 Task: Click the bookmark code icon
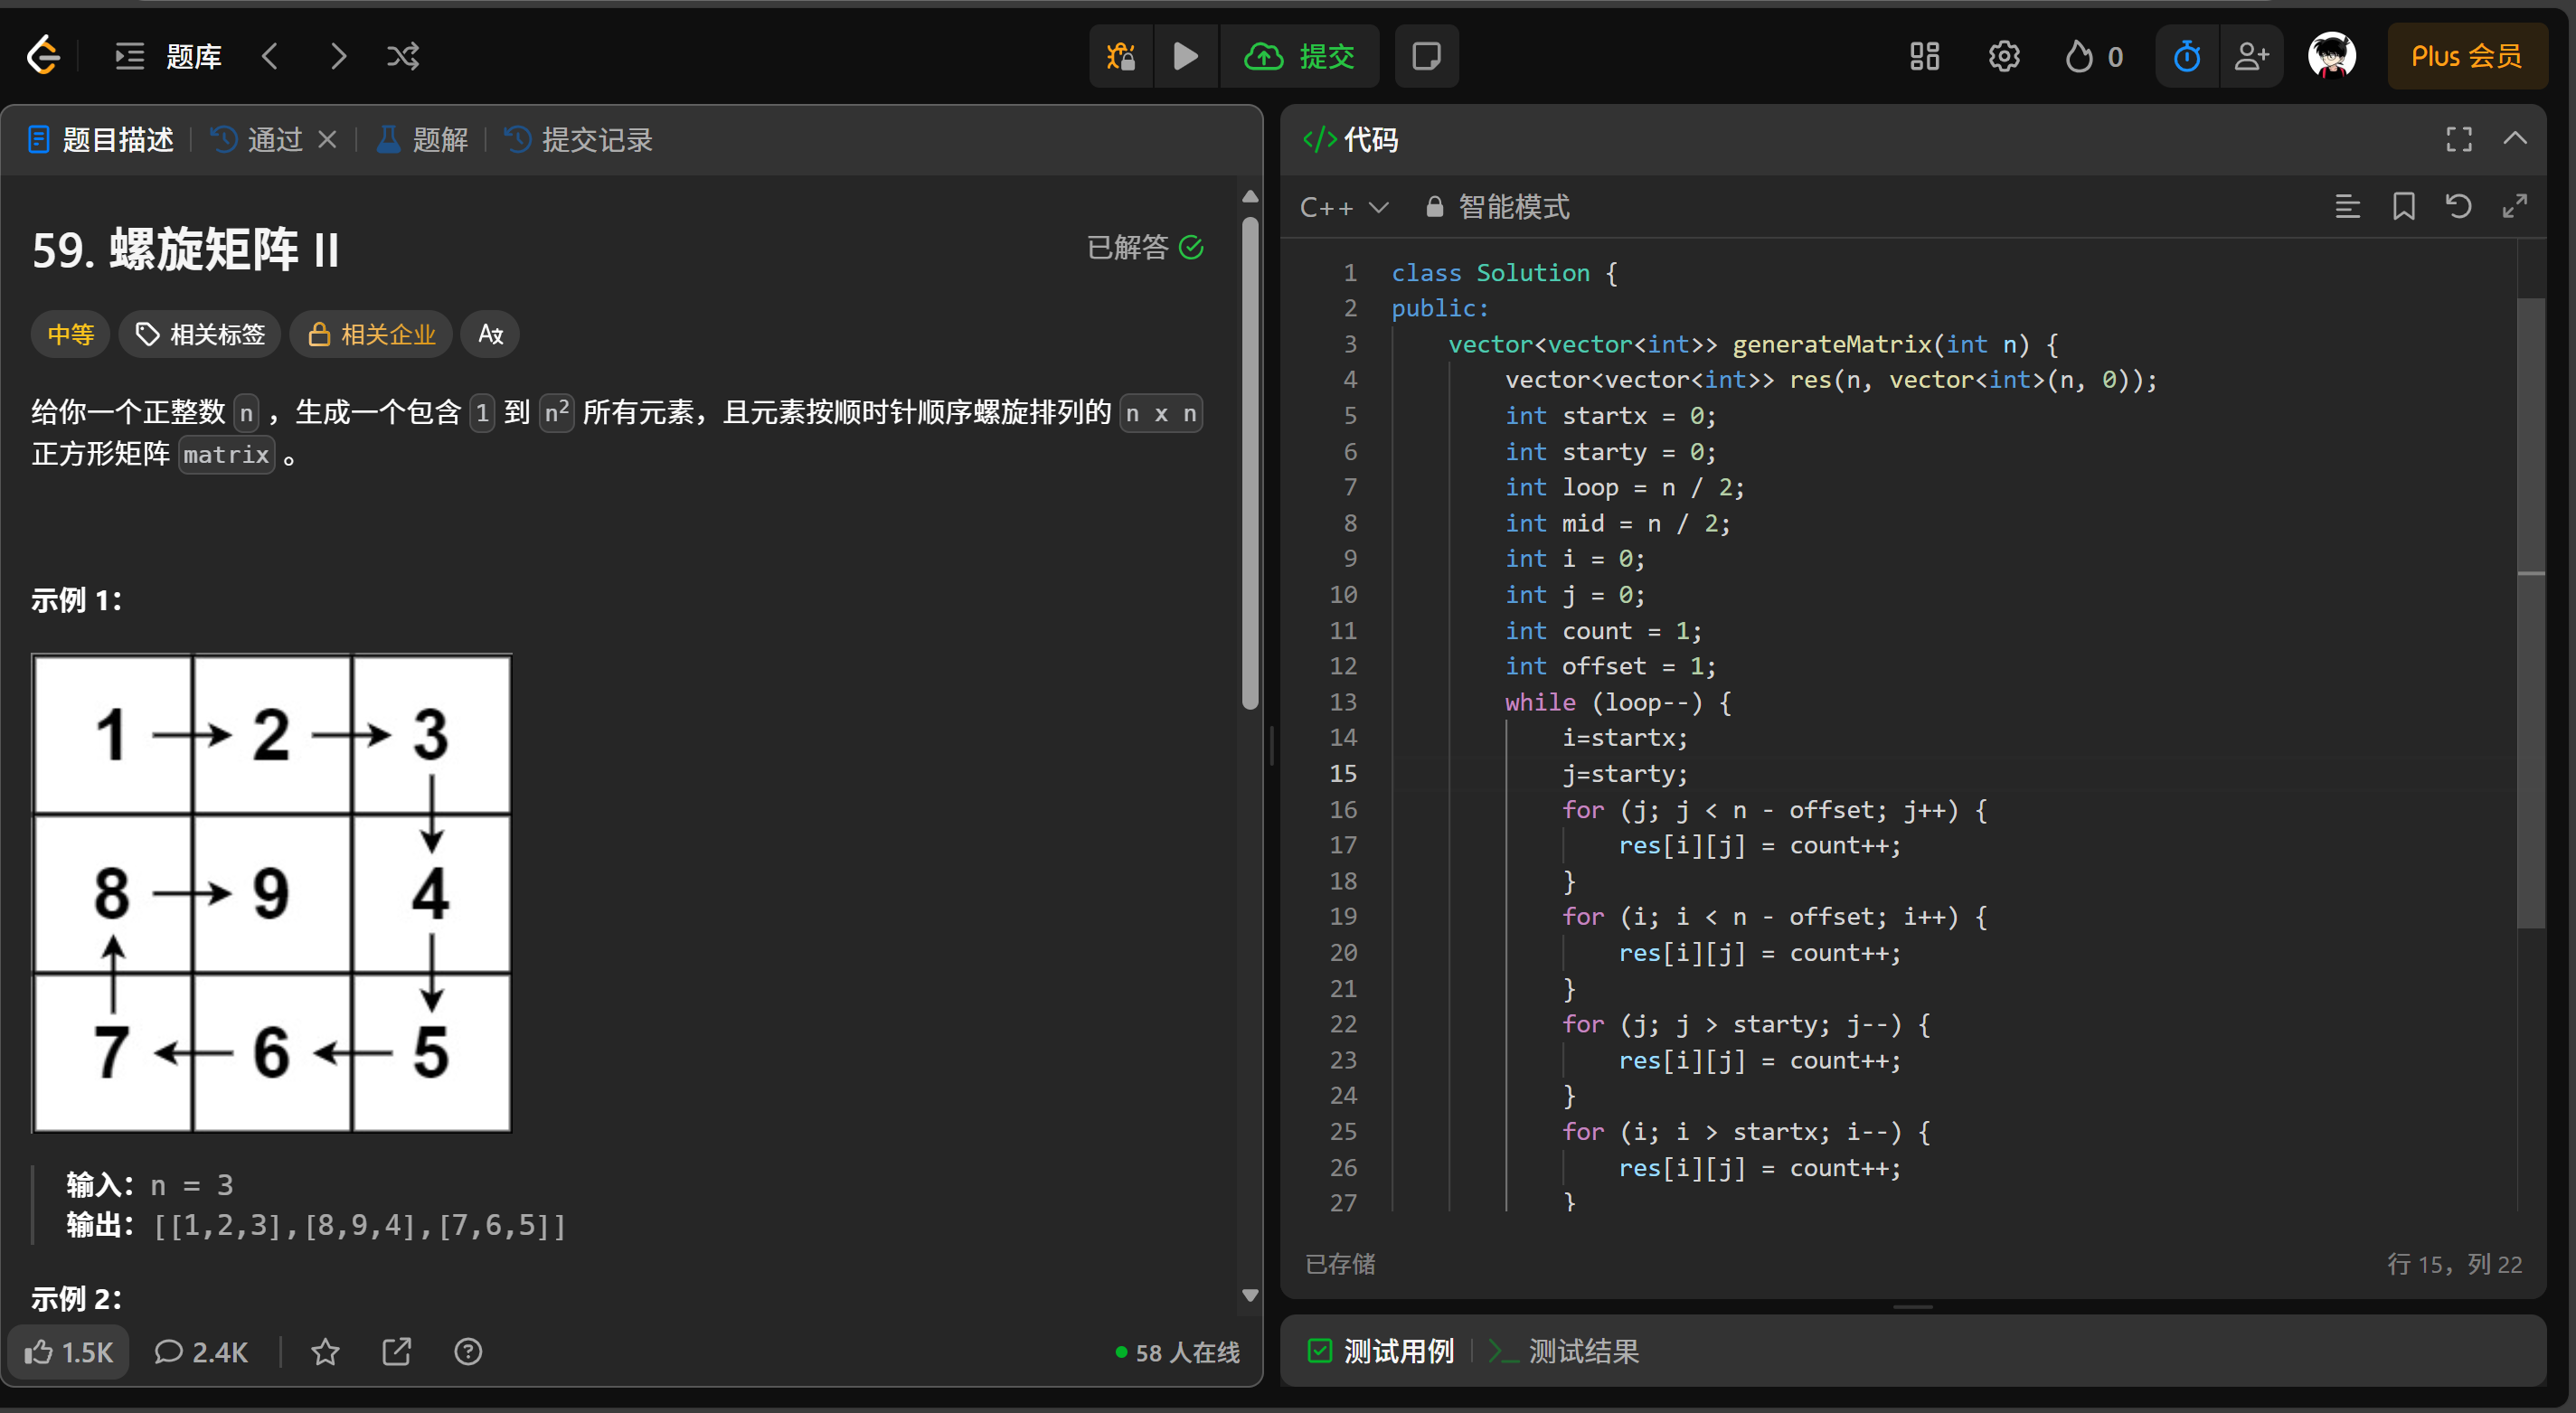pyautogui.click(x=2403, y=207)
